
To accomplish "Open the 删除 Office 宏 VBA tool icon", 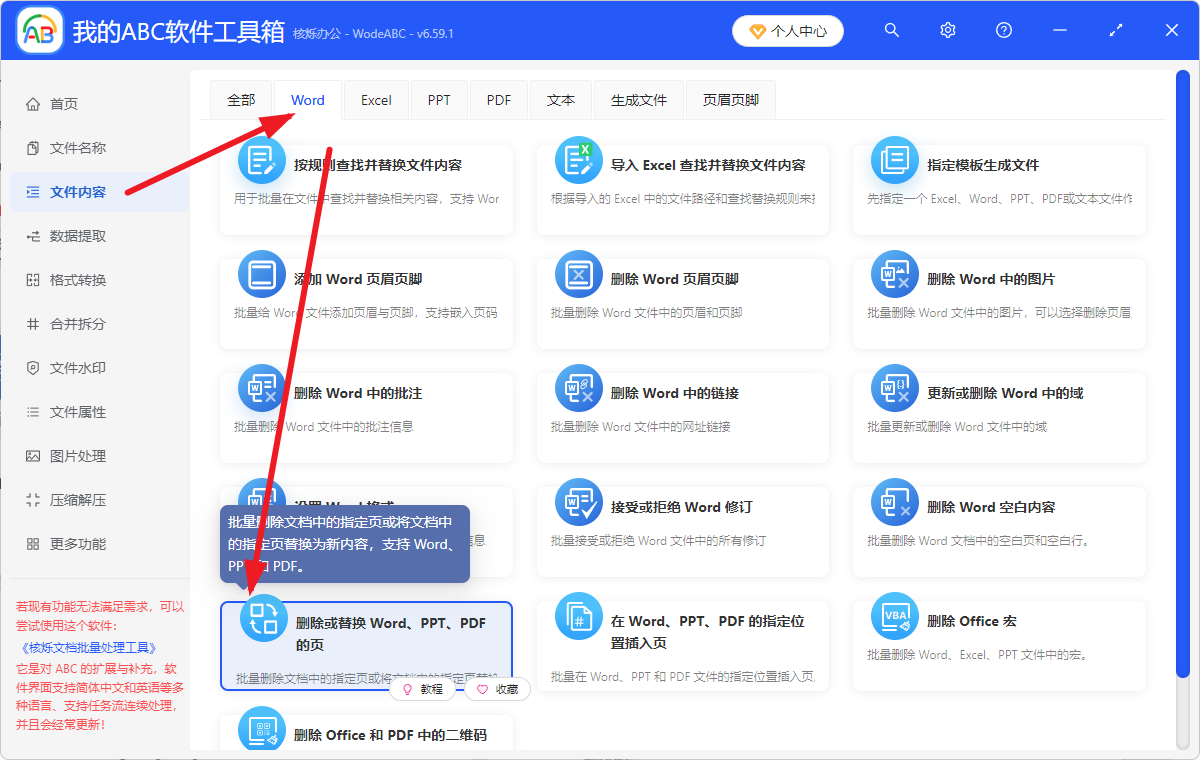I will [x=894, y=616].
